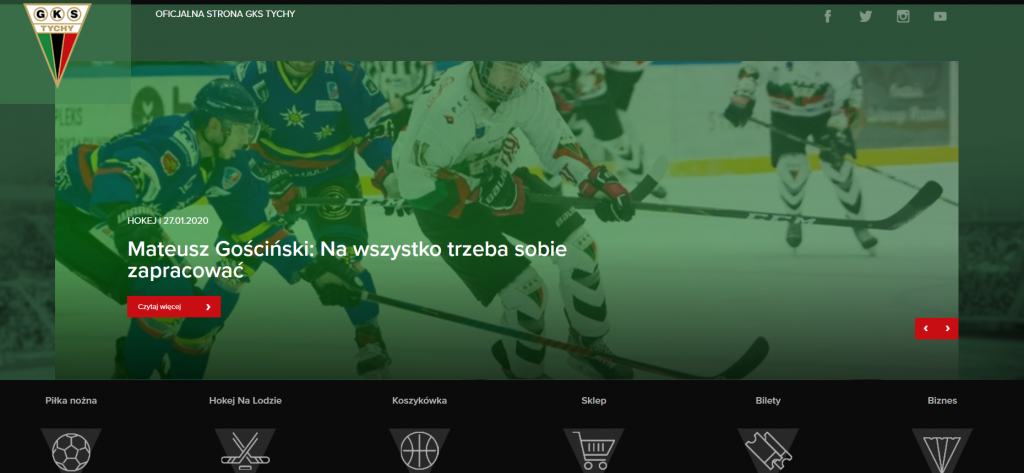Screen dimensions: 1024x473
Task: Open the Instagram profile icon
Action: 903,16
